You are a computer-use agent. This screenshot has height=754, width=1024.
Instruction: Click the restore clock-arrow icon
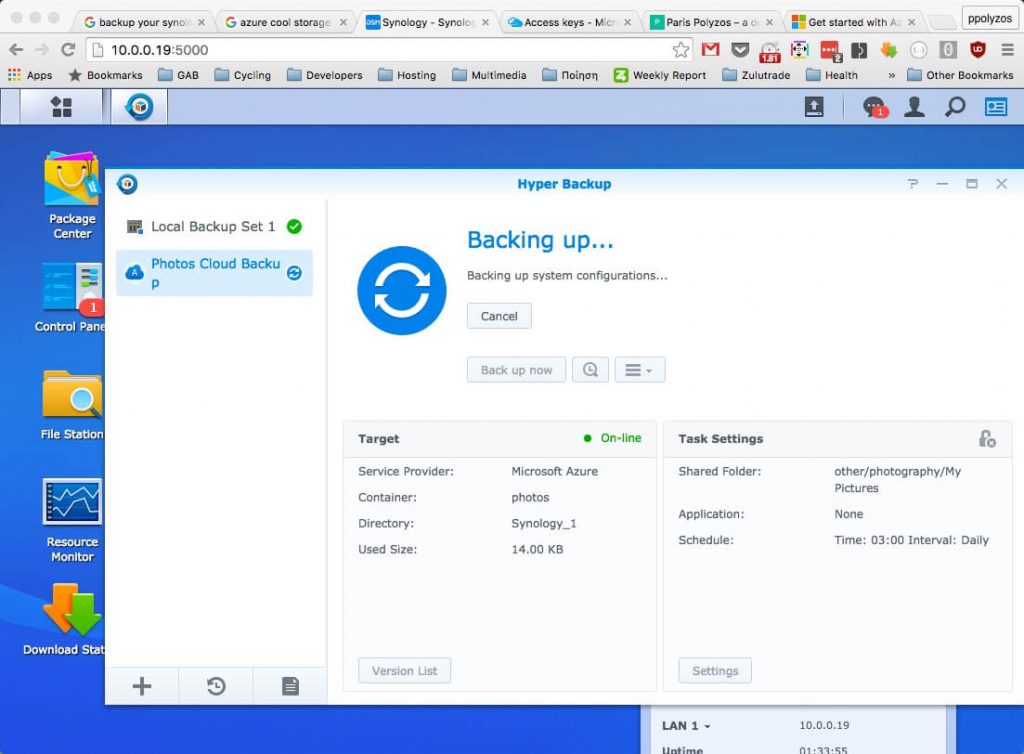click(x=216, y=686)
